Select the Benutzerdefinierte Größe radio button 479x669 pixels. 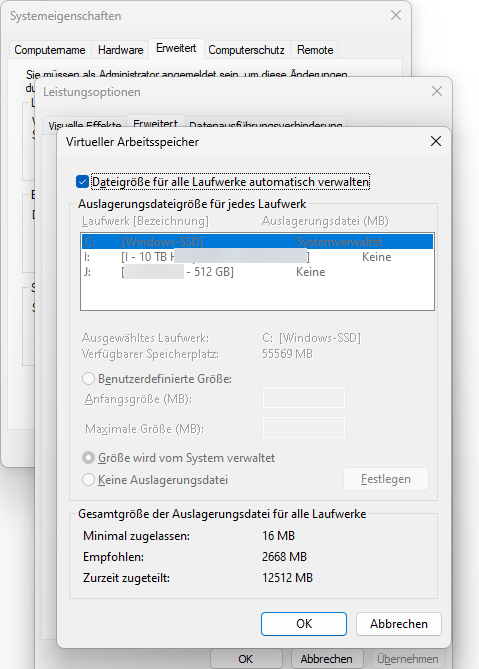88,378
